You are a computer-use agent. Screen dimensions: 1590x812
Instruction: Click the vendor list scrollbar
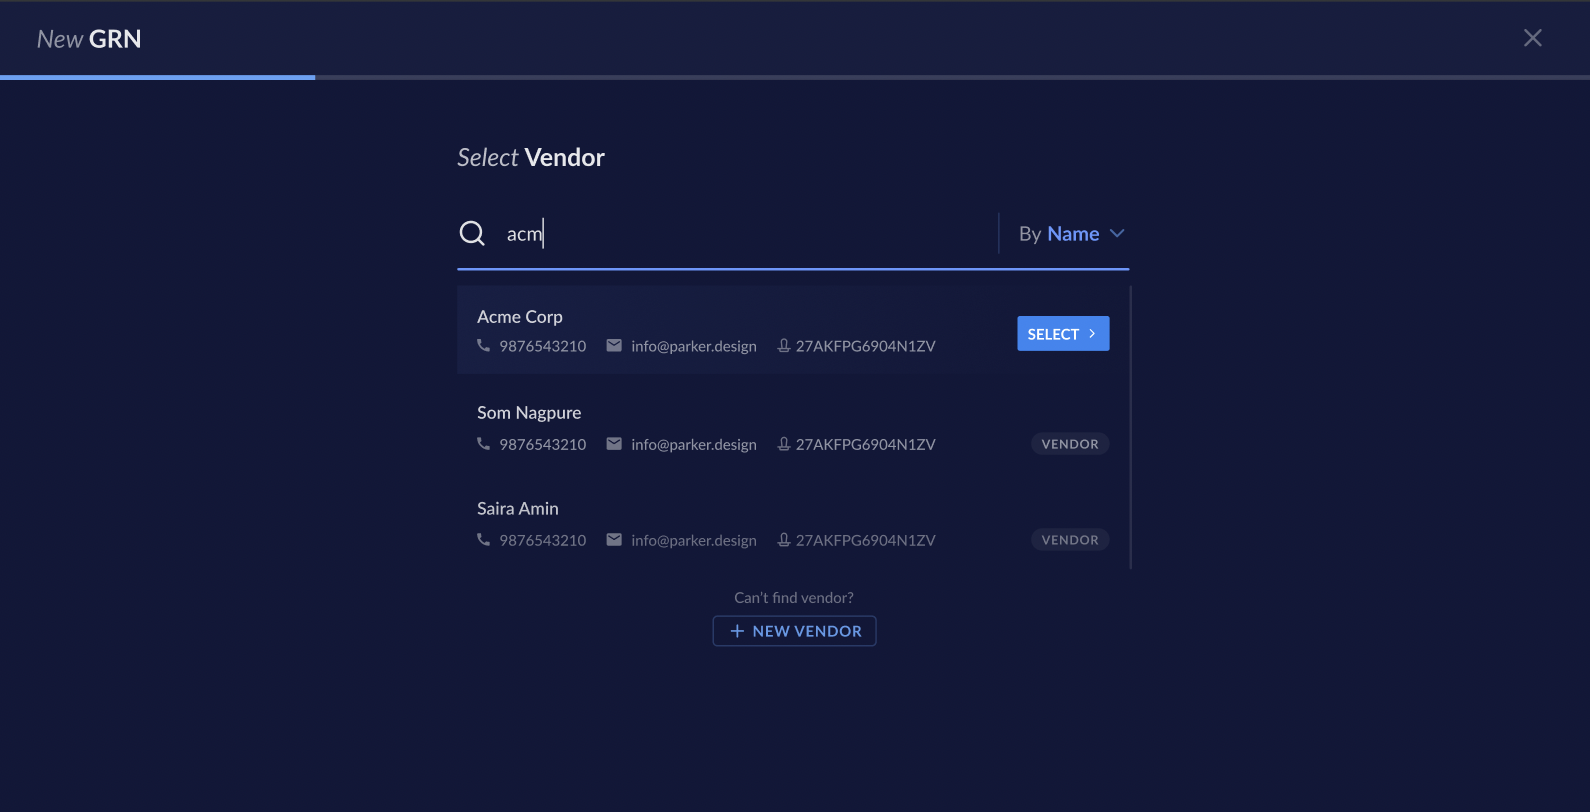pyautogui.click(x=1131, y=428)
